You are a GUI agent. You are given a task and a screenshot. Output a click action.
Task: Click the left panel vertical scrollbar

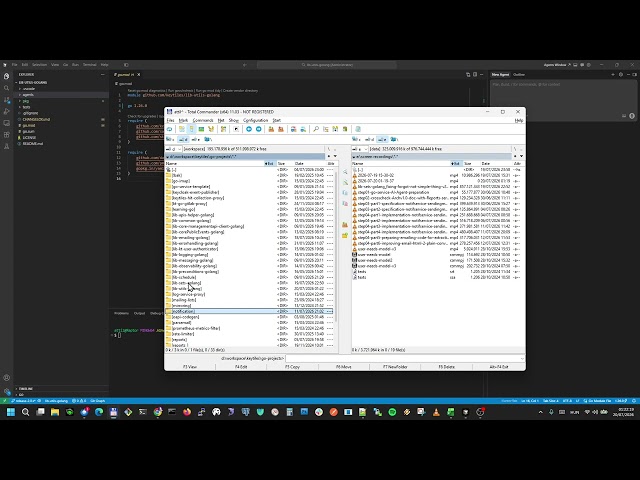point(336,245)
